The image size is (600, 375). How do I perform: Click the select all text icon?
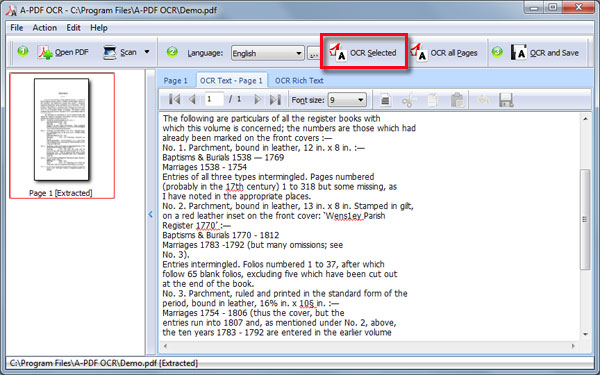click(x=385, y=100)
